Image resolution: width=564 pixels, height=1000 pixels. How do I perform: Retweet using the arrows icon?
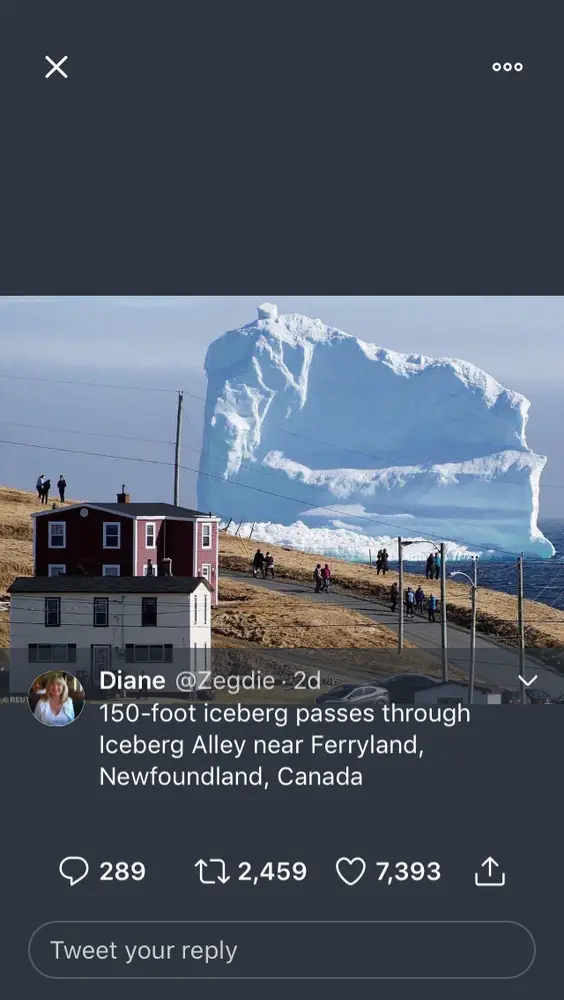pos(212,871)
